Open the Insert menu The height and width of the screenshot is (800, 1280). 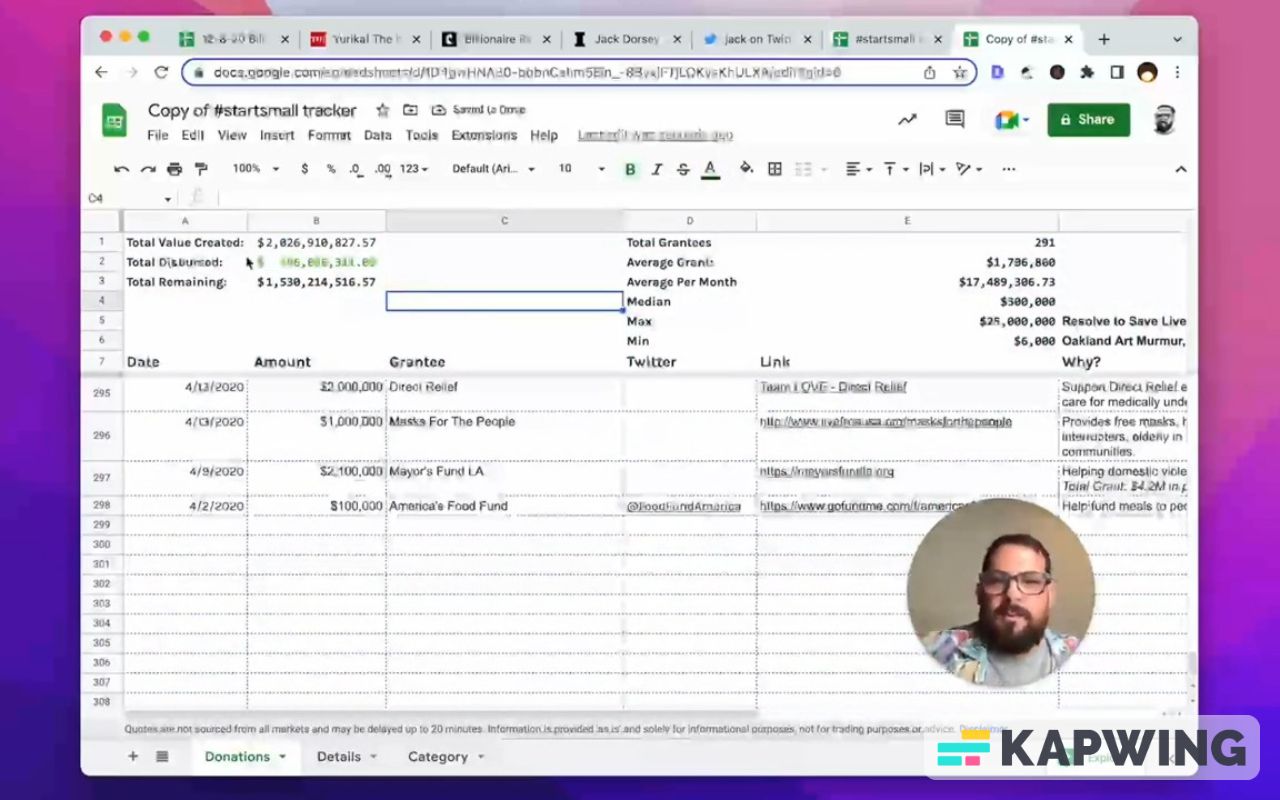coord(277,135)
